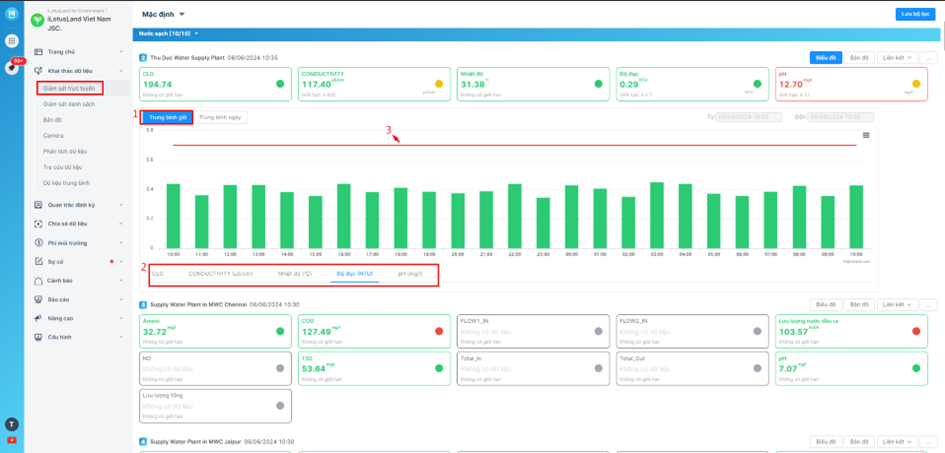Open the apps grid icon in the left rail
The width and height of the screenshot is (945, 453).
[11, 41]
